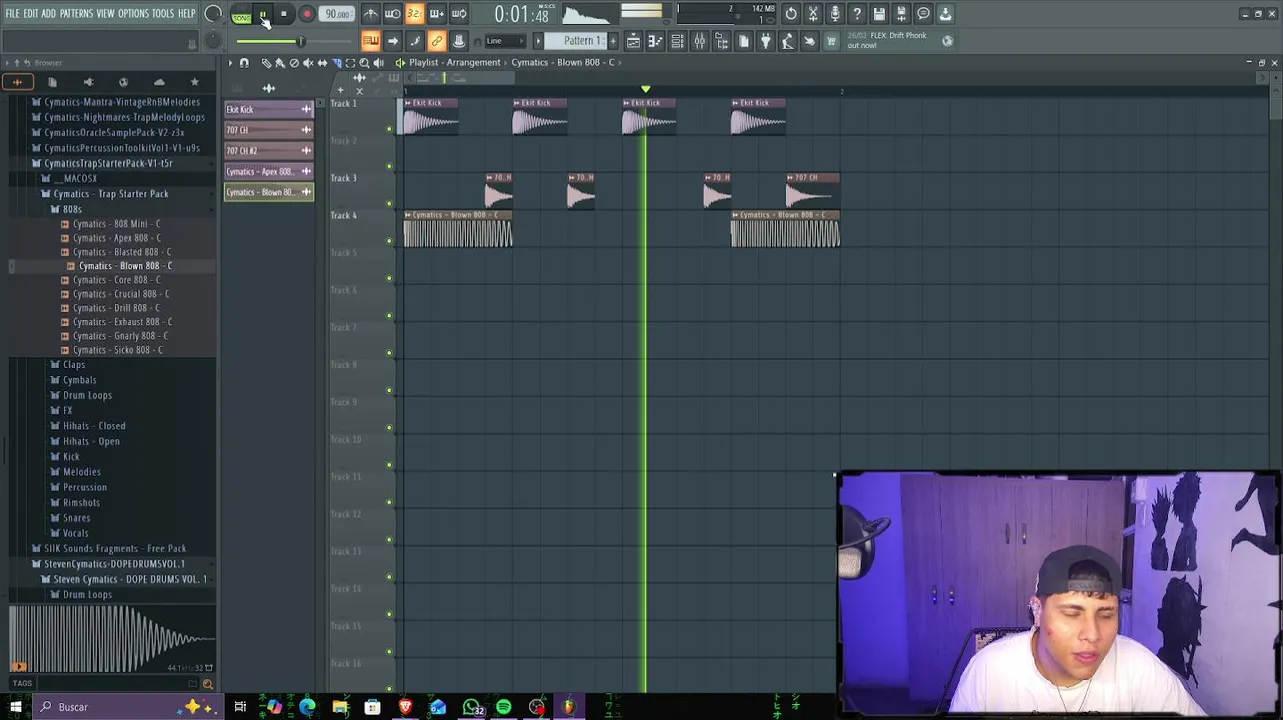Mute Track 5 with its green dot
The image size is (1283, 720).
389,278
